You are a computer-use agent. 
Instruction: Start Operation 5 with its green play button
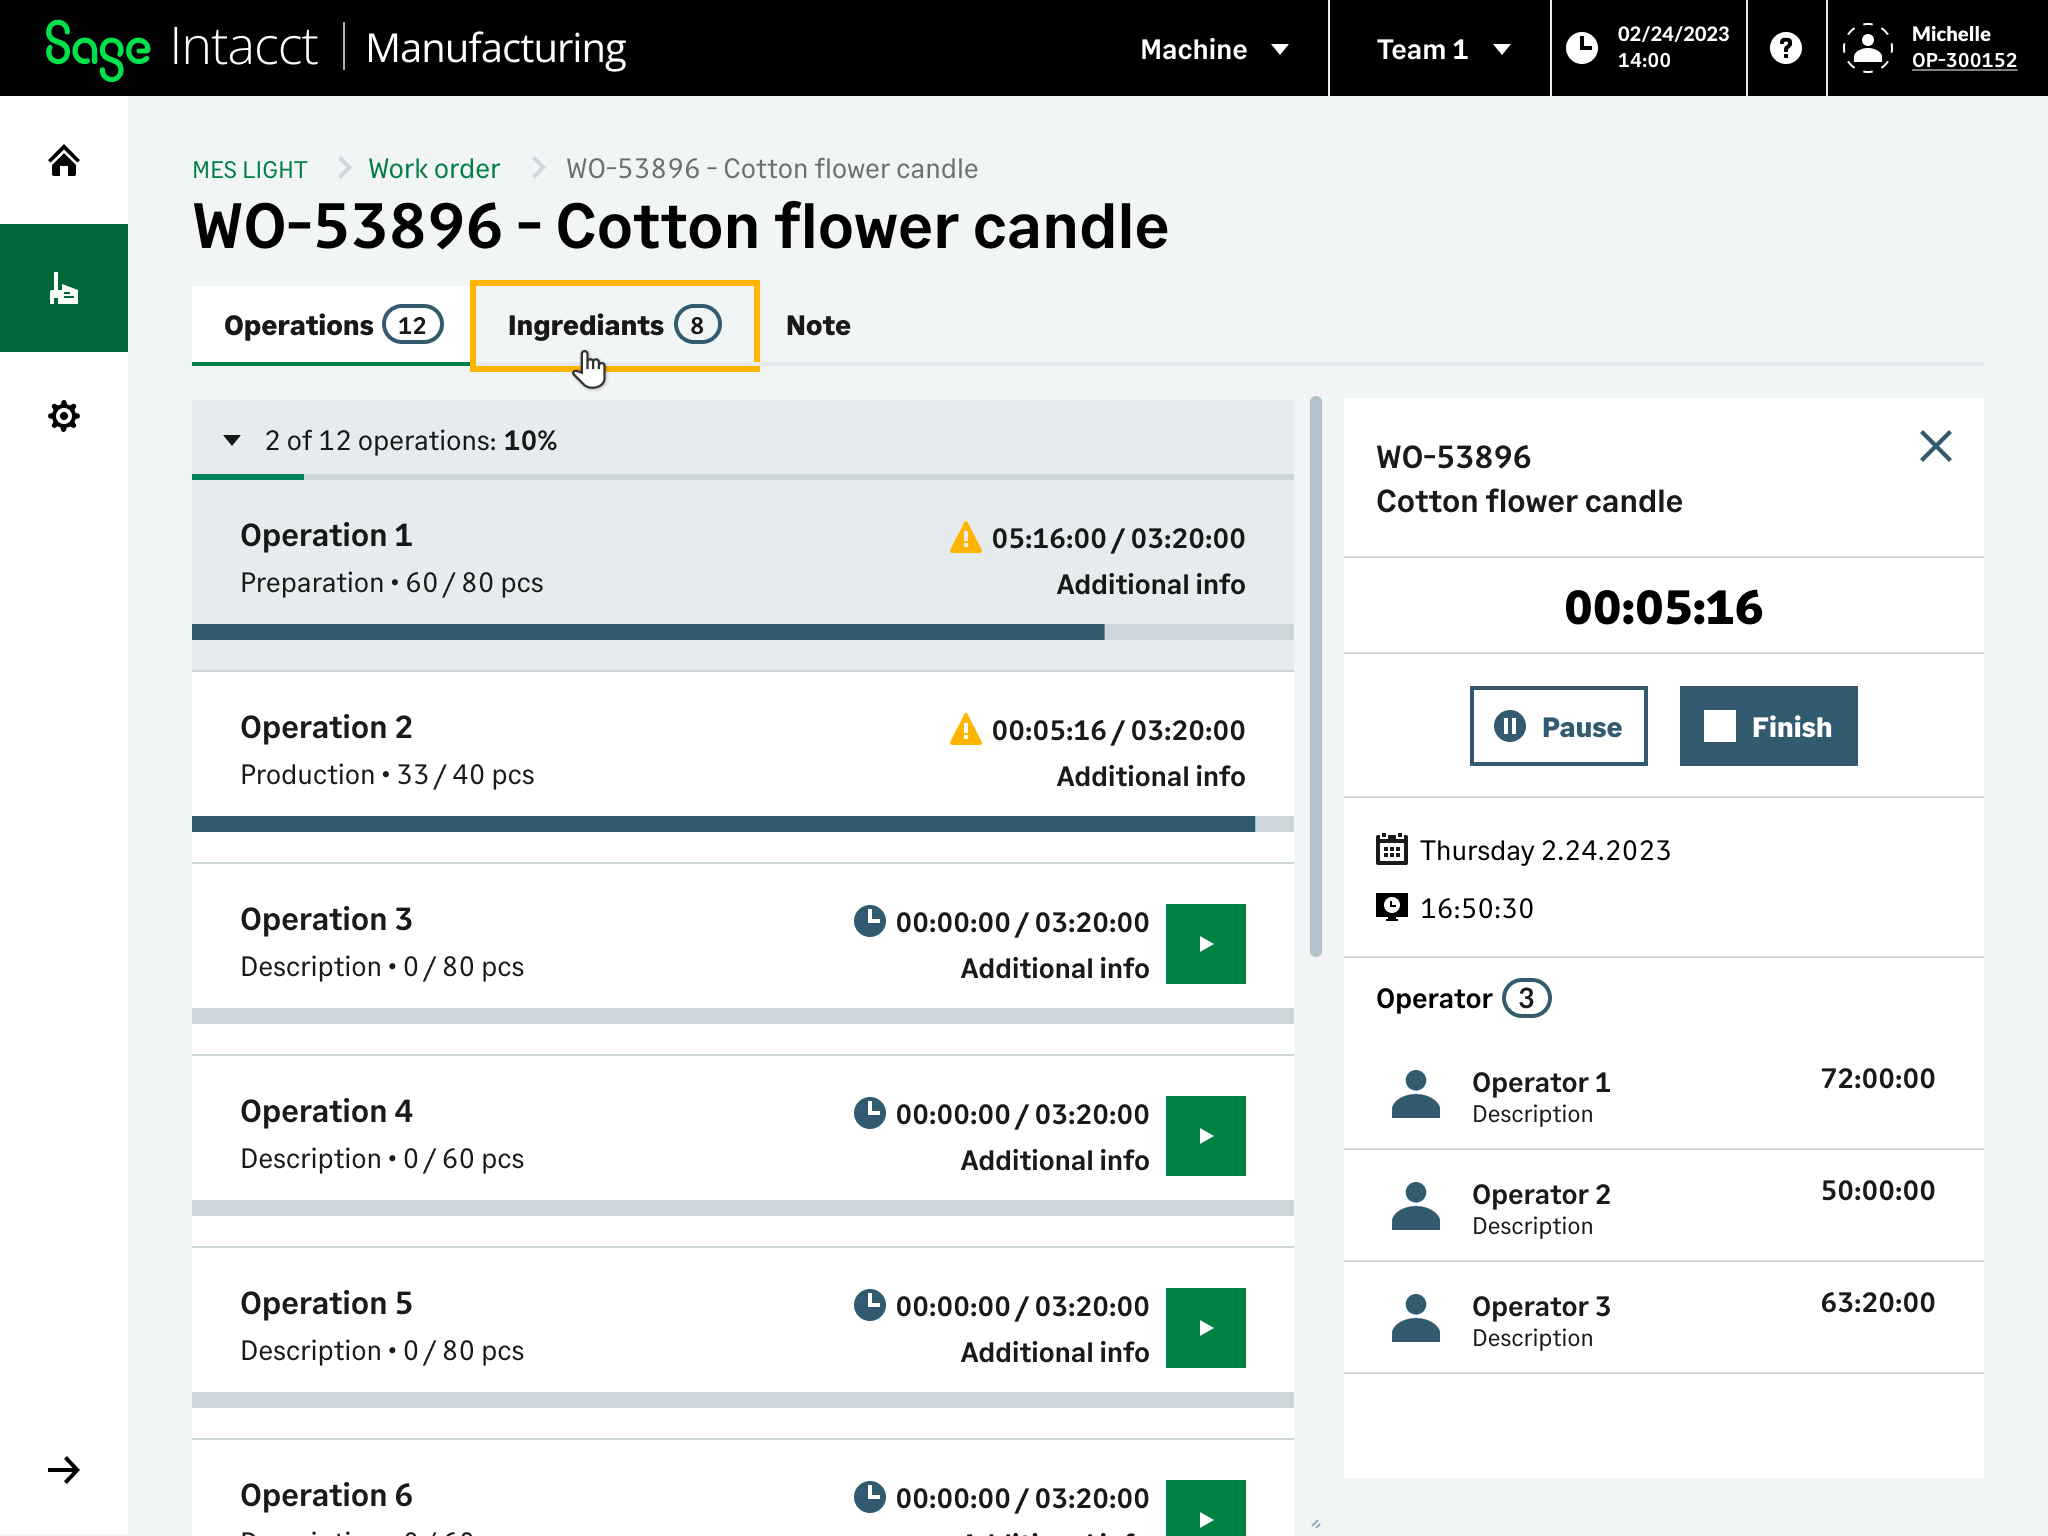[1205, 1327]
